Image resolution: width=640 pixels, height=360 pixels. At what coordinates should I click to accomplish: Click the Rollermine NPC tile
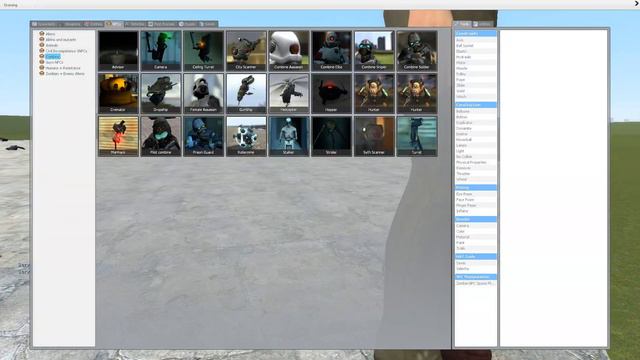[246, 136]
